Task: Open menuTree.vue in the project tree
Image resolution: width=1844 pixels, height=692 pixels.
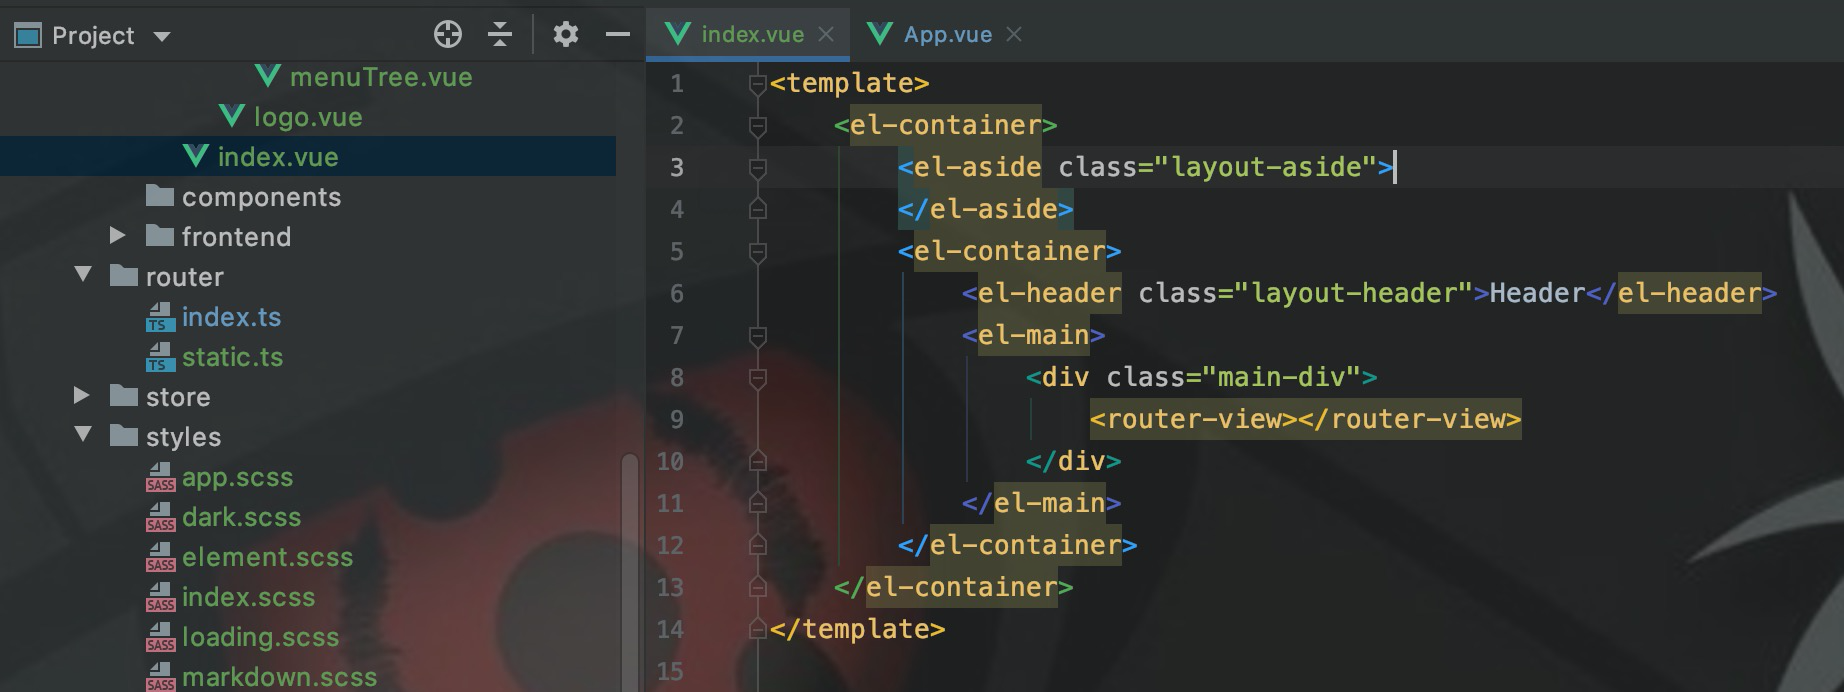Action: (x=381, y=77)
